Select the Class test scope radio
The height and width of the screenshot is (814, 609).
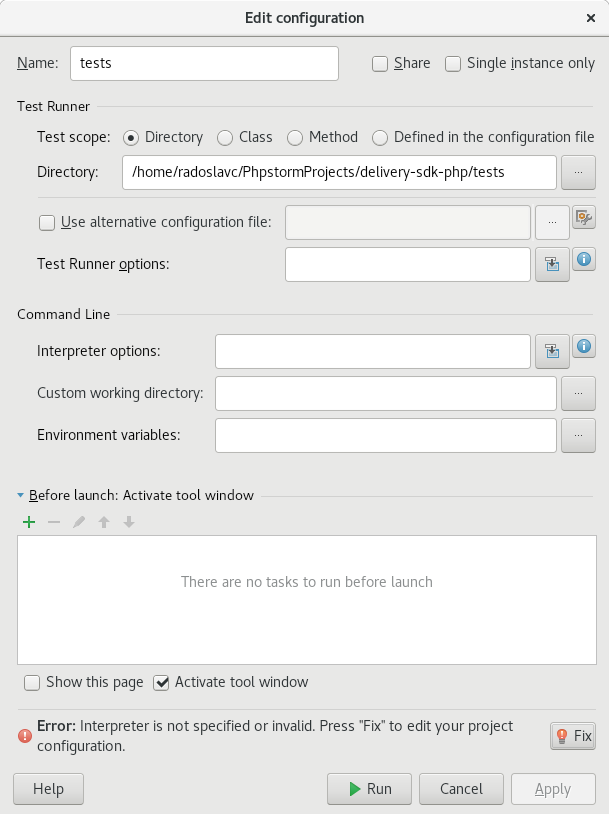(x=225, y=138)
